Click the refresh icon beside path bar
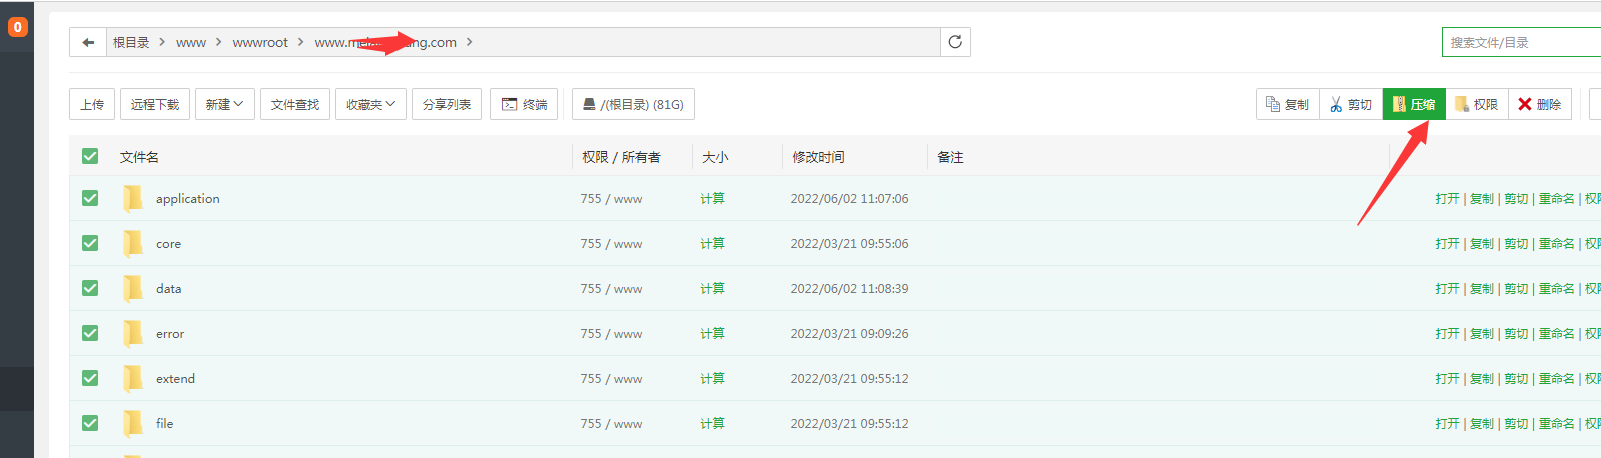 (955, 42)
